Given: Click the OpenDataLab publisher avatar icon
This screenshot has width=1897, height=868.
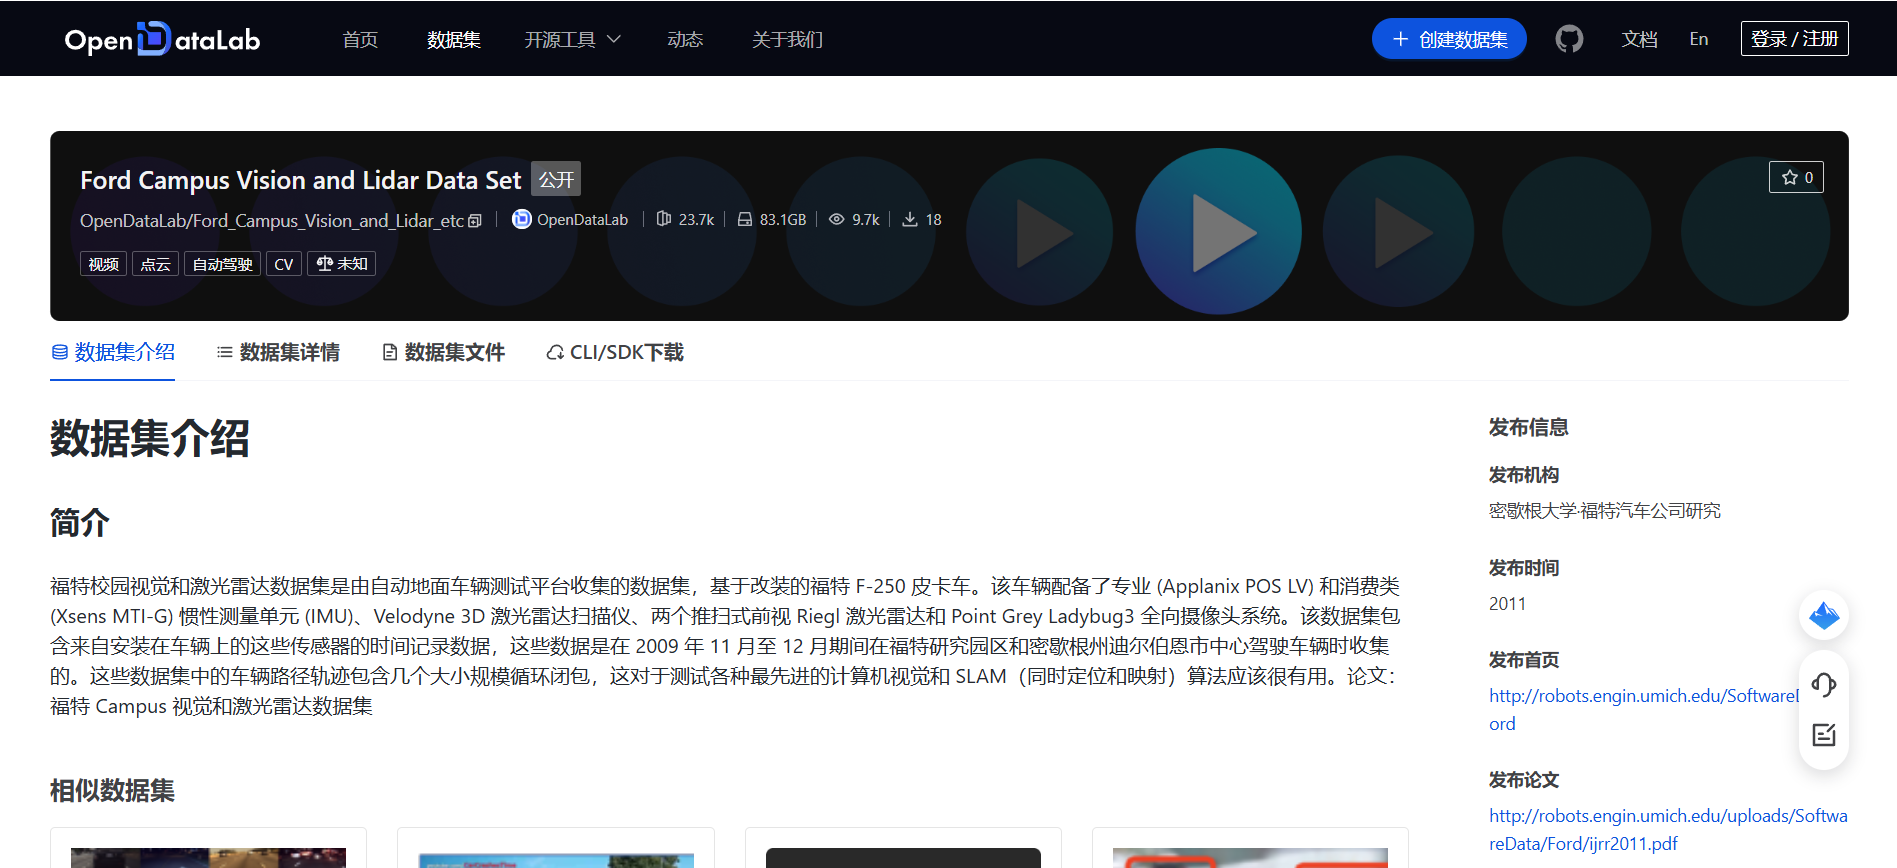Looking at the screenshot, I should (521, 219).
